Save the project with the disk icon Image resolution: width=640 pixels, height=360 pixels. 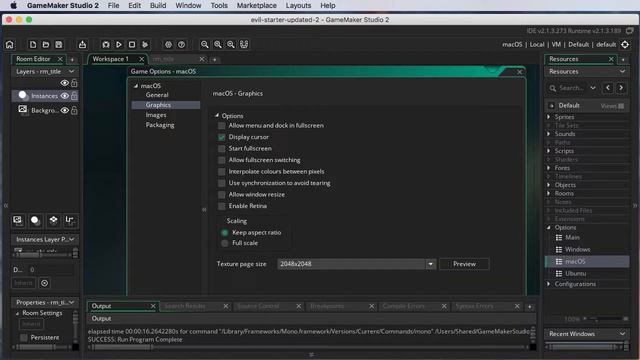pos(59,44)
